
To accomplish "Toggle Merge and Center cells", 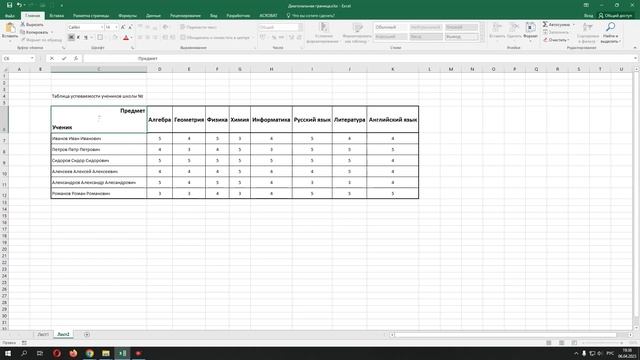I will (x=215, y=37).
